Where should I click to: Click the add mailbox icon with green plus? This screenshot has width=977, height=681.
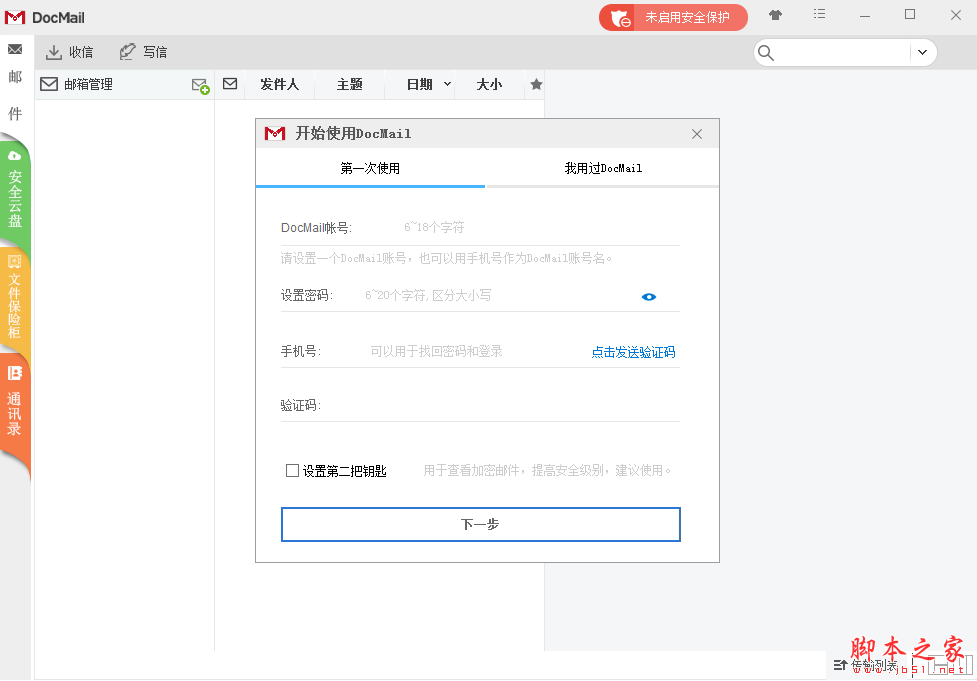coord(200,86)
